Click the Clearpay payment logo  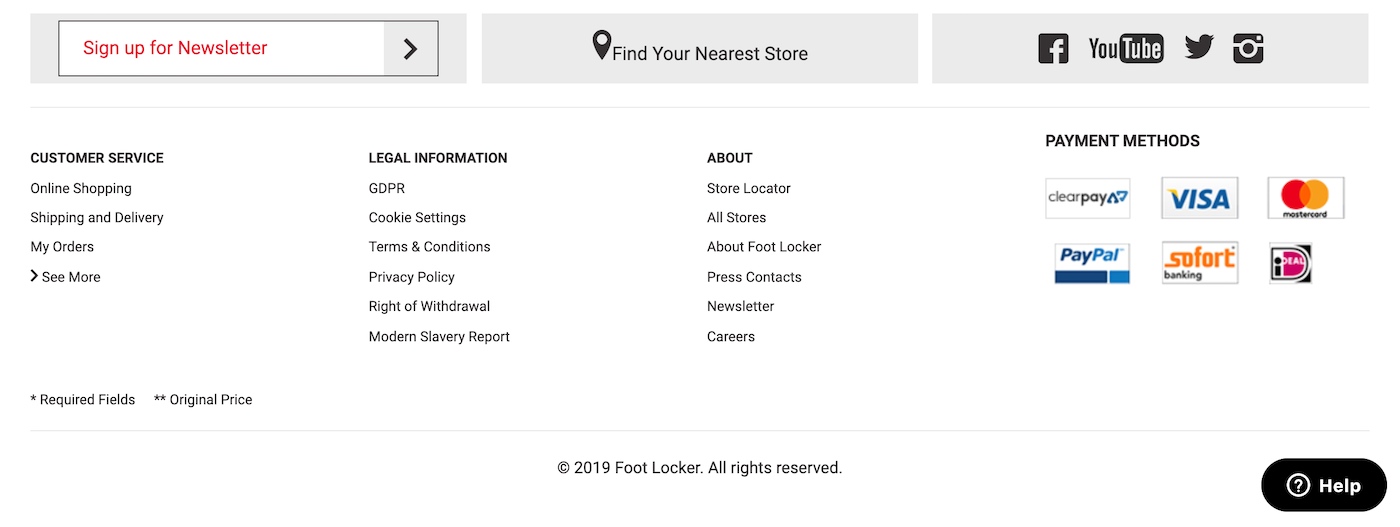click(1088, 198)
